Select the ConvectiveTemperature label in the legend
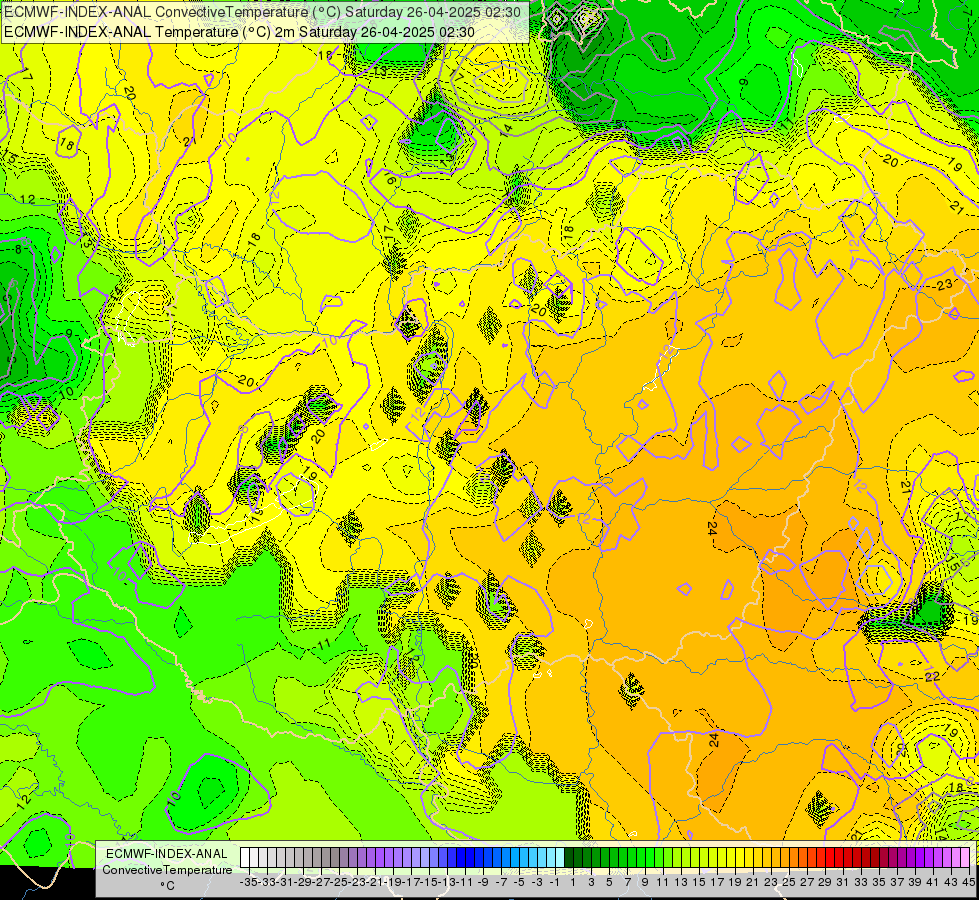The image size is (979, 900). [x=167, y=869]
